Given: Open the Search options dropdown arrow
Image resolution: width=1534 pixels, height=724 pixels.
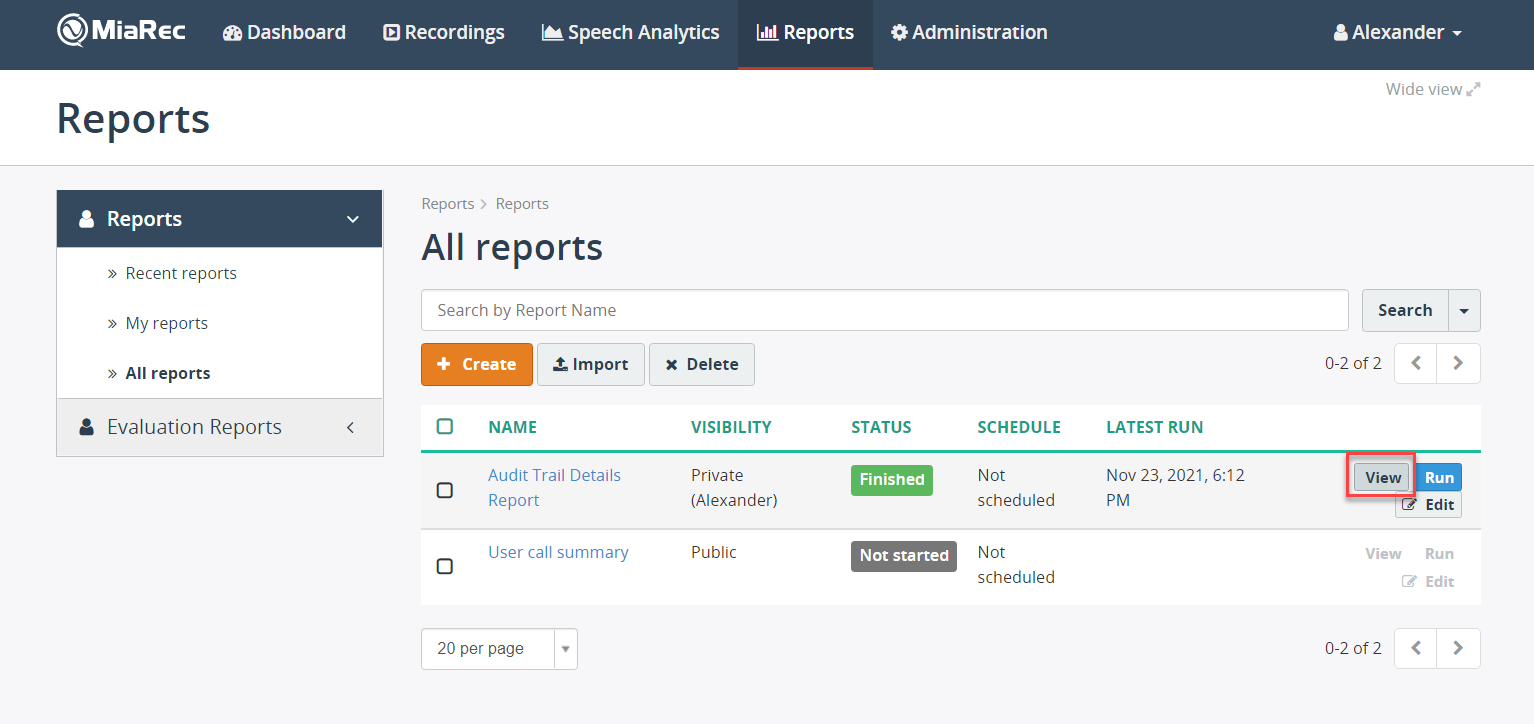Looking at the screenshot, I should 1464,311.
